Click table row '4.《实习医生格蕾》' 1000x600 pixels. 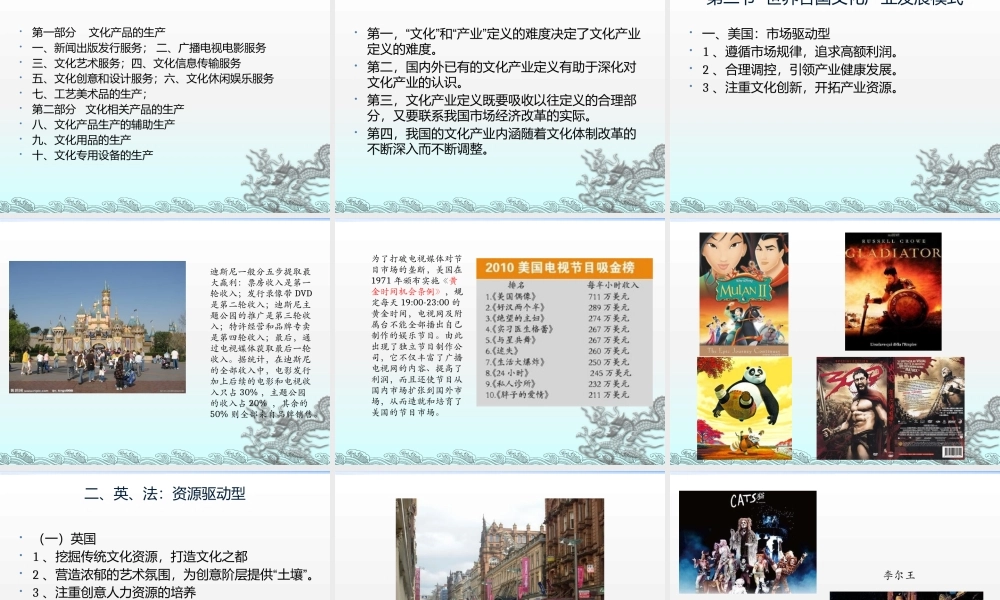[558, 329]
